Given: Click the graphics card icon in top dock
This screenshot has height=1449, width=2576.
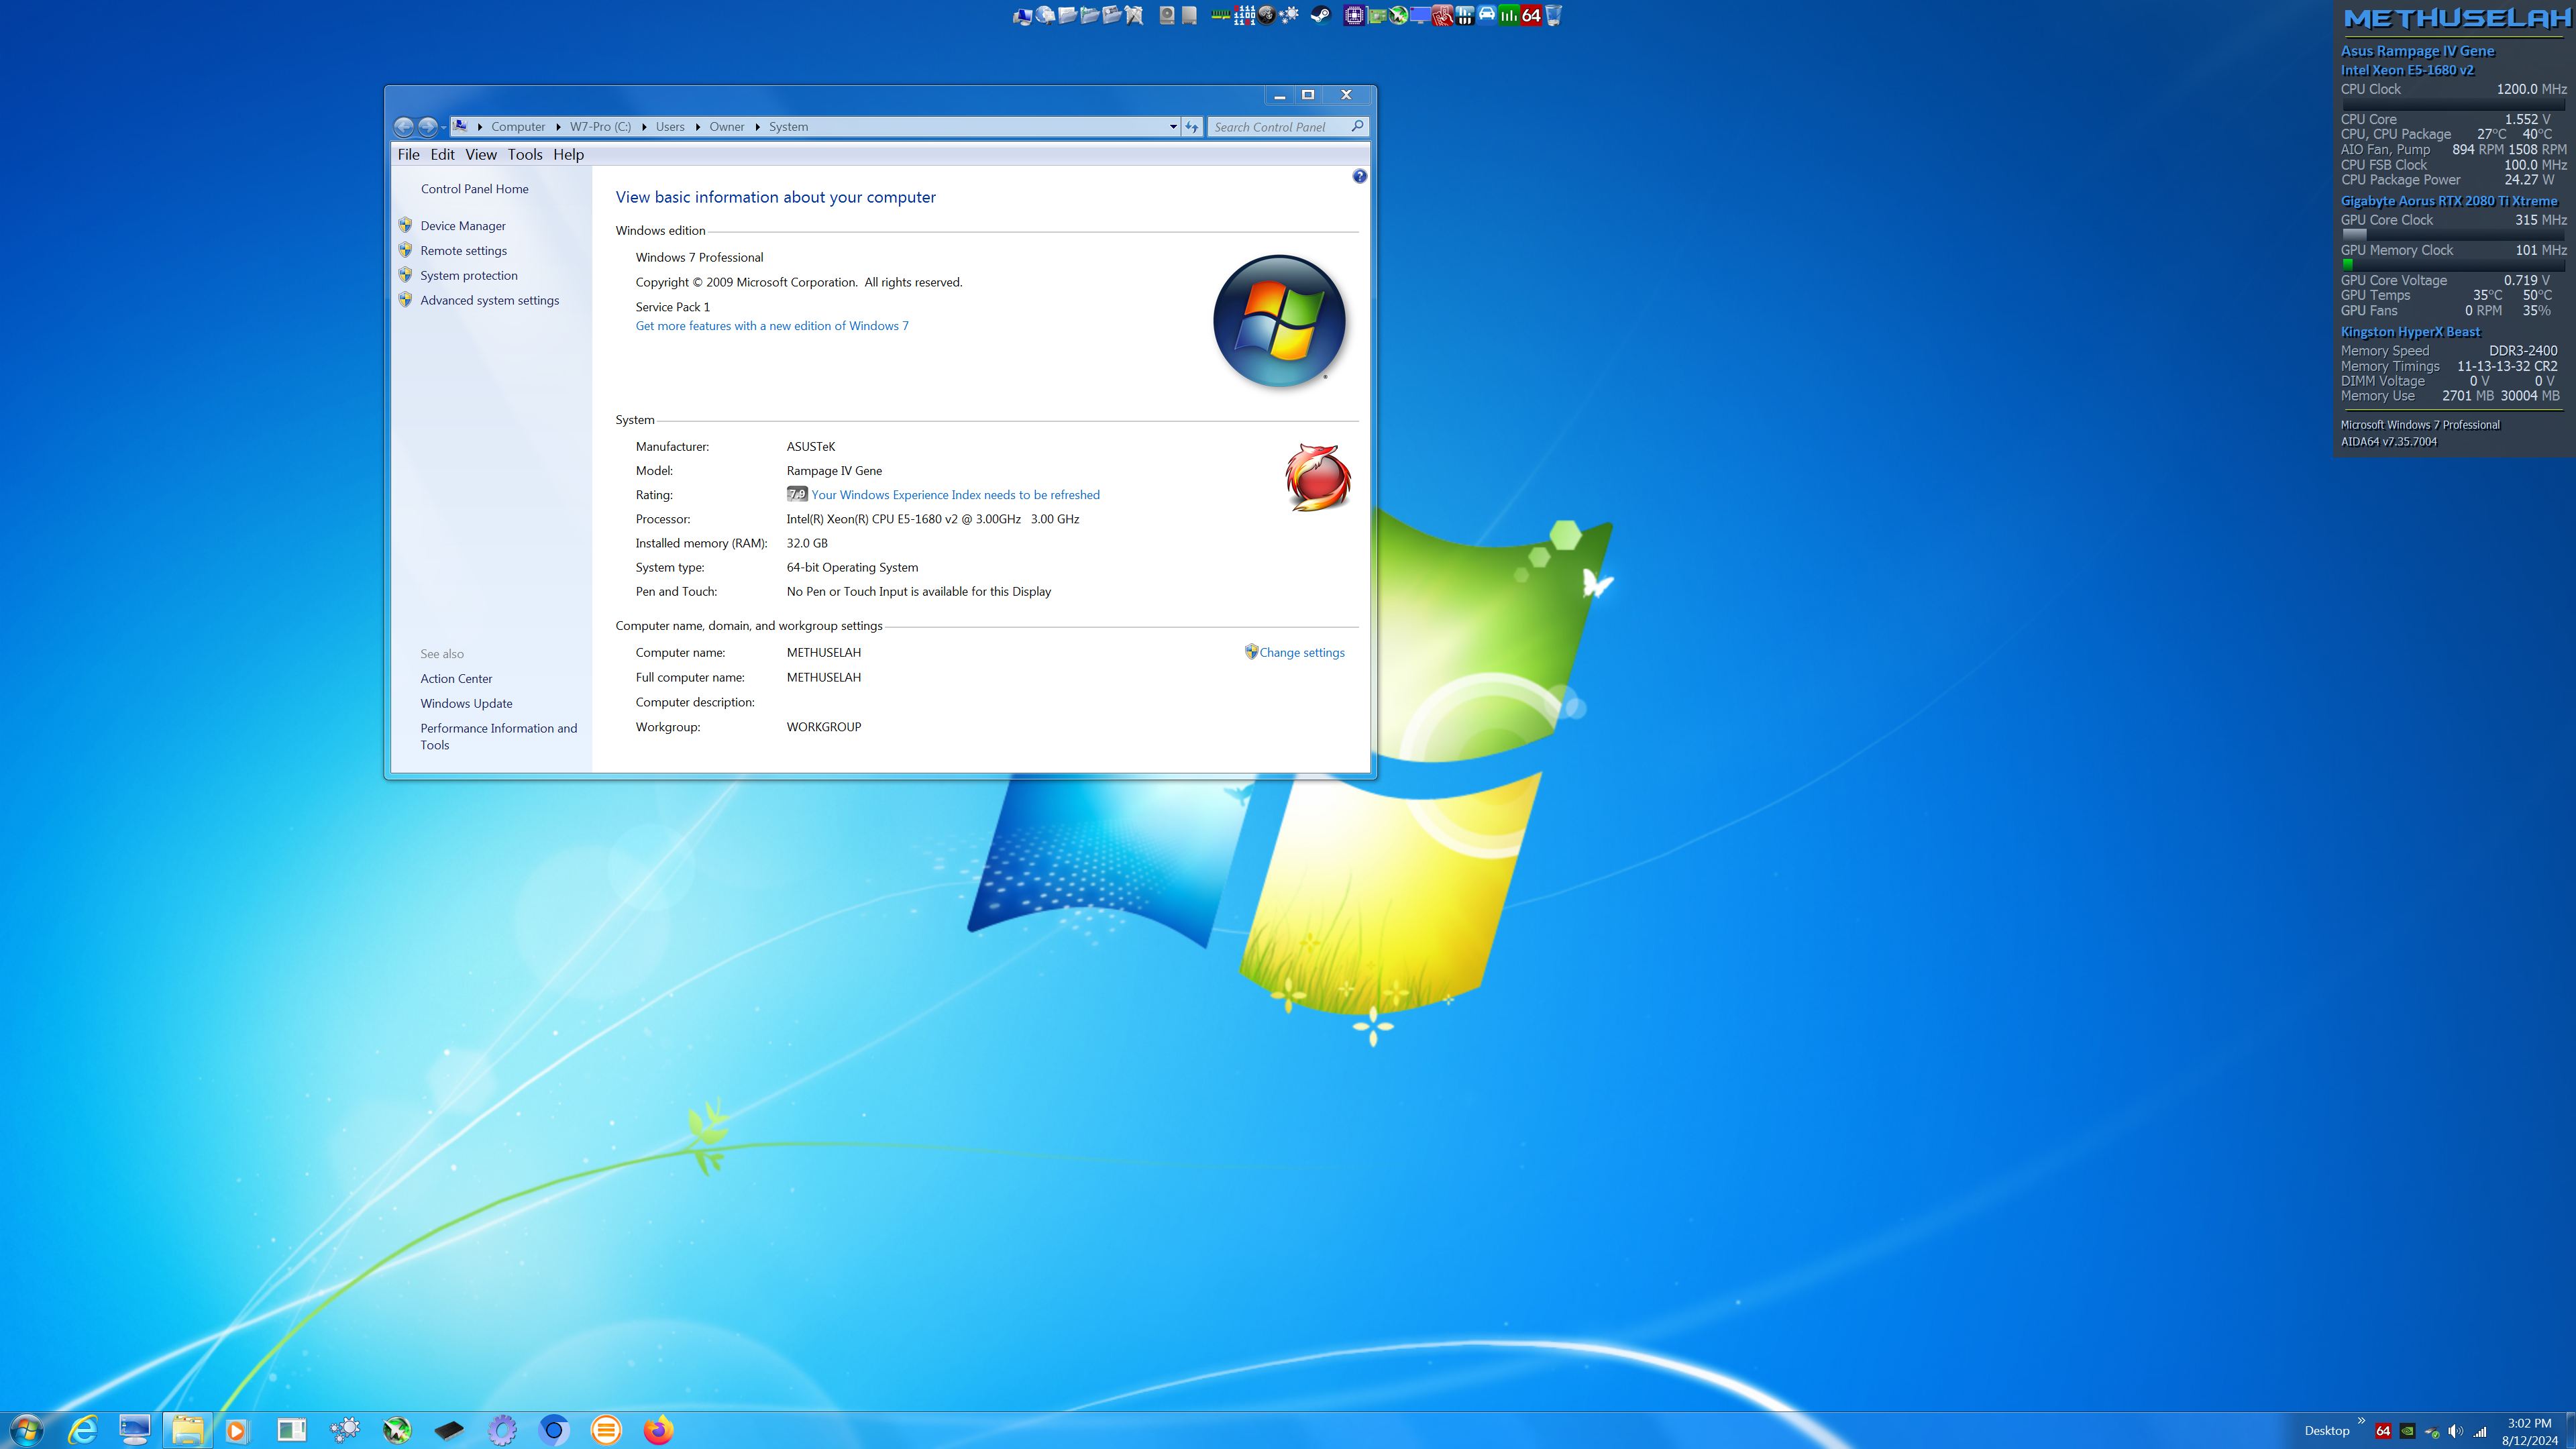Looking at the screenshot, I should click(1377, 16).
